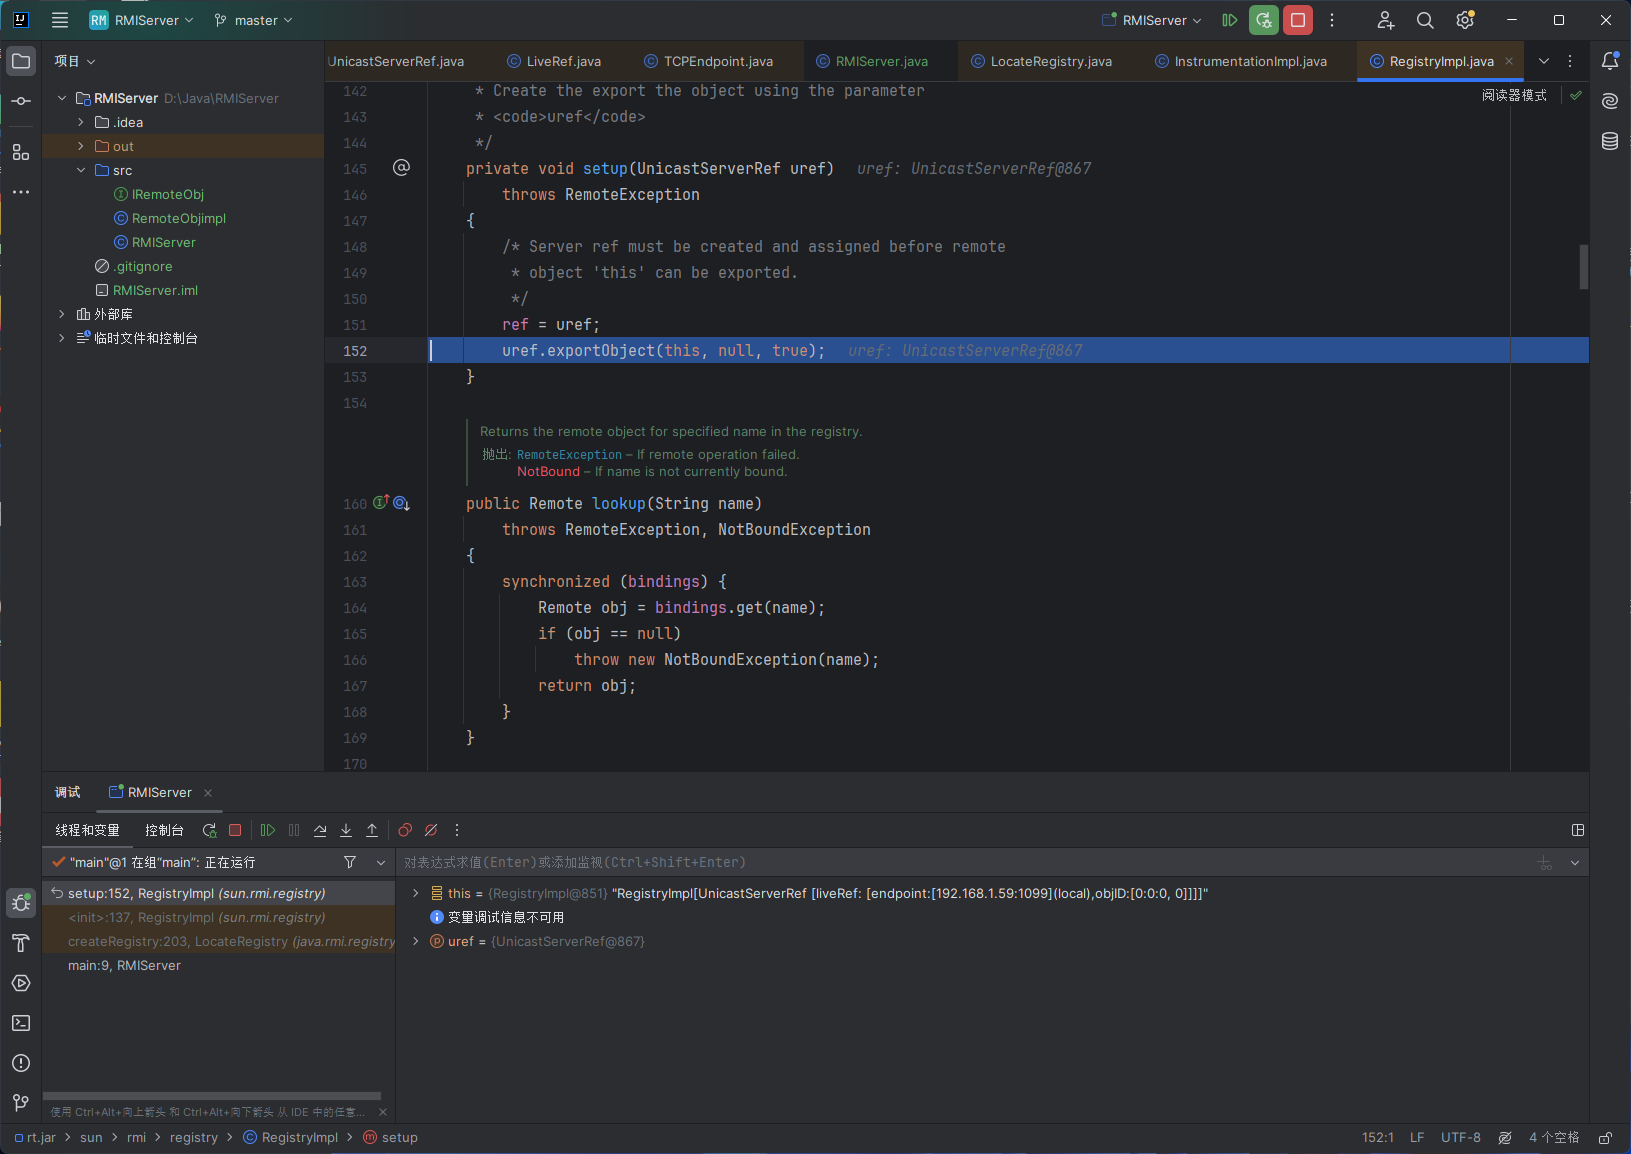Switch to the LiveRef.java tab
This screenshot has height=1154, width=1631.
554,61
